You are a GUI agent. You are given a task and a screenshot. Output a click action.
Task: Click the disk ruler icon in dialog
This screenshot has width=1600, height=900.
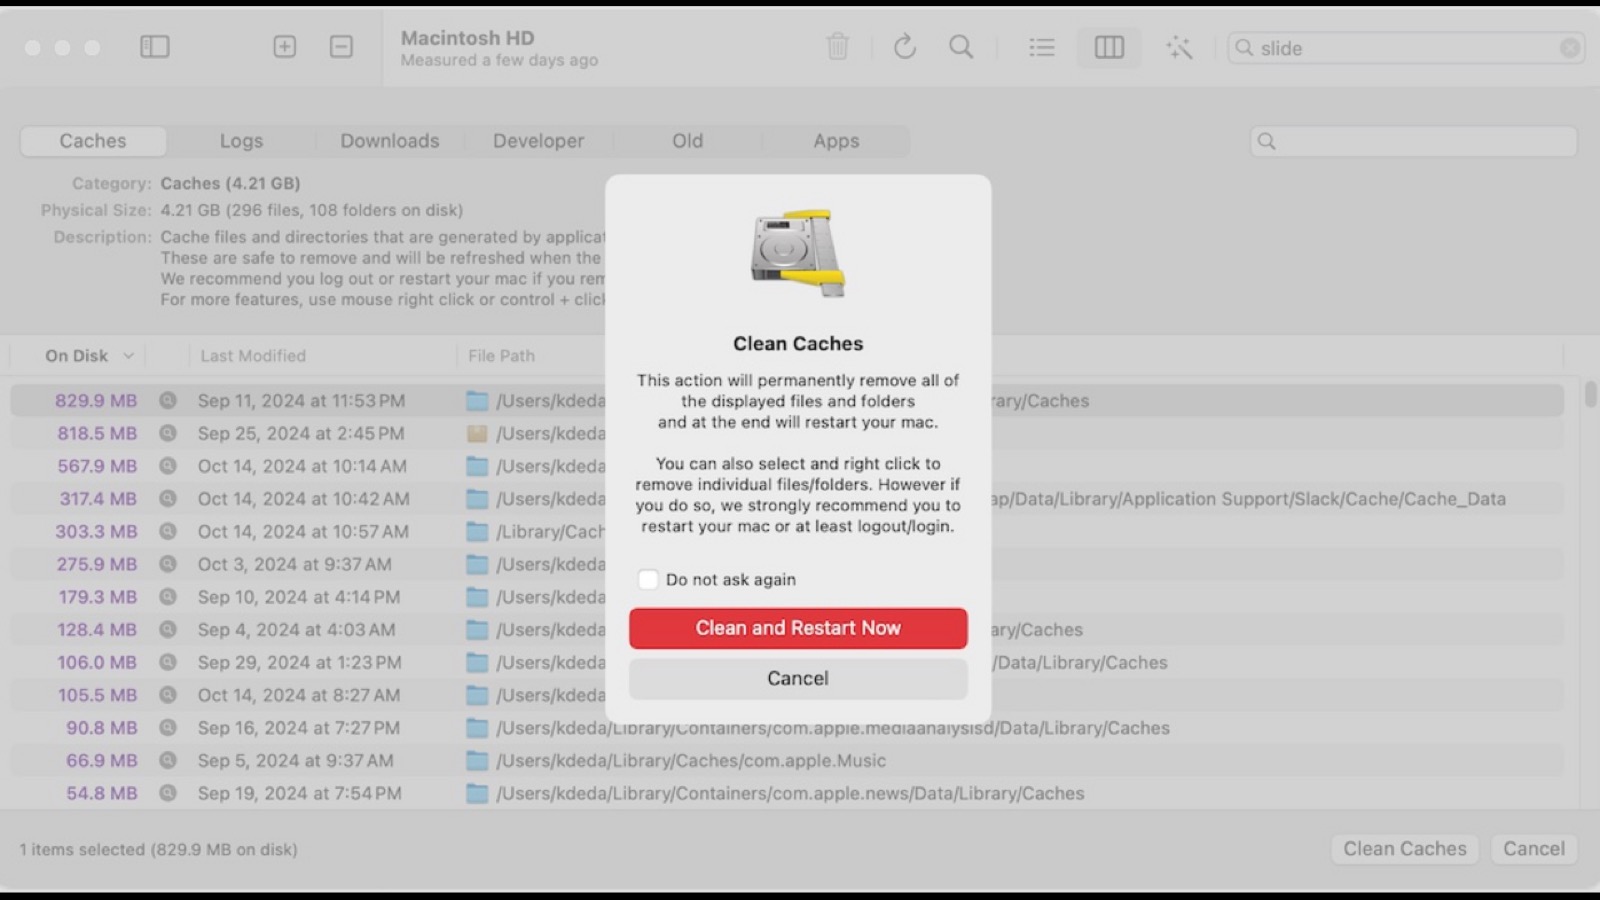(x=798, y=253)
